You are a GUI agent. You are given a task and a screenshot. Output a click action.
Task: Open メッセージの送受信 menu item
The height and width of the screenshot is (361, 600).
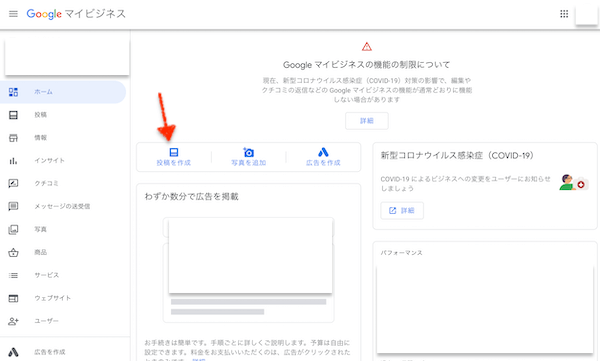tap(63, 206)
